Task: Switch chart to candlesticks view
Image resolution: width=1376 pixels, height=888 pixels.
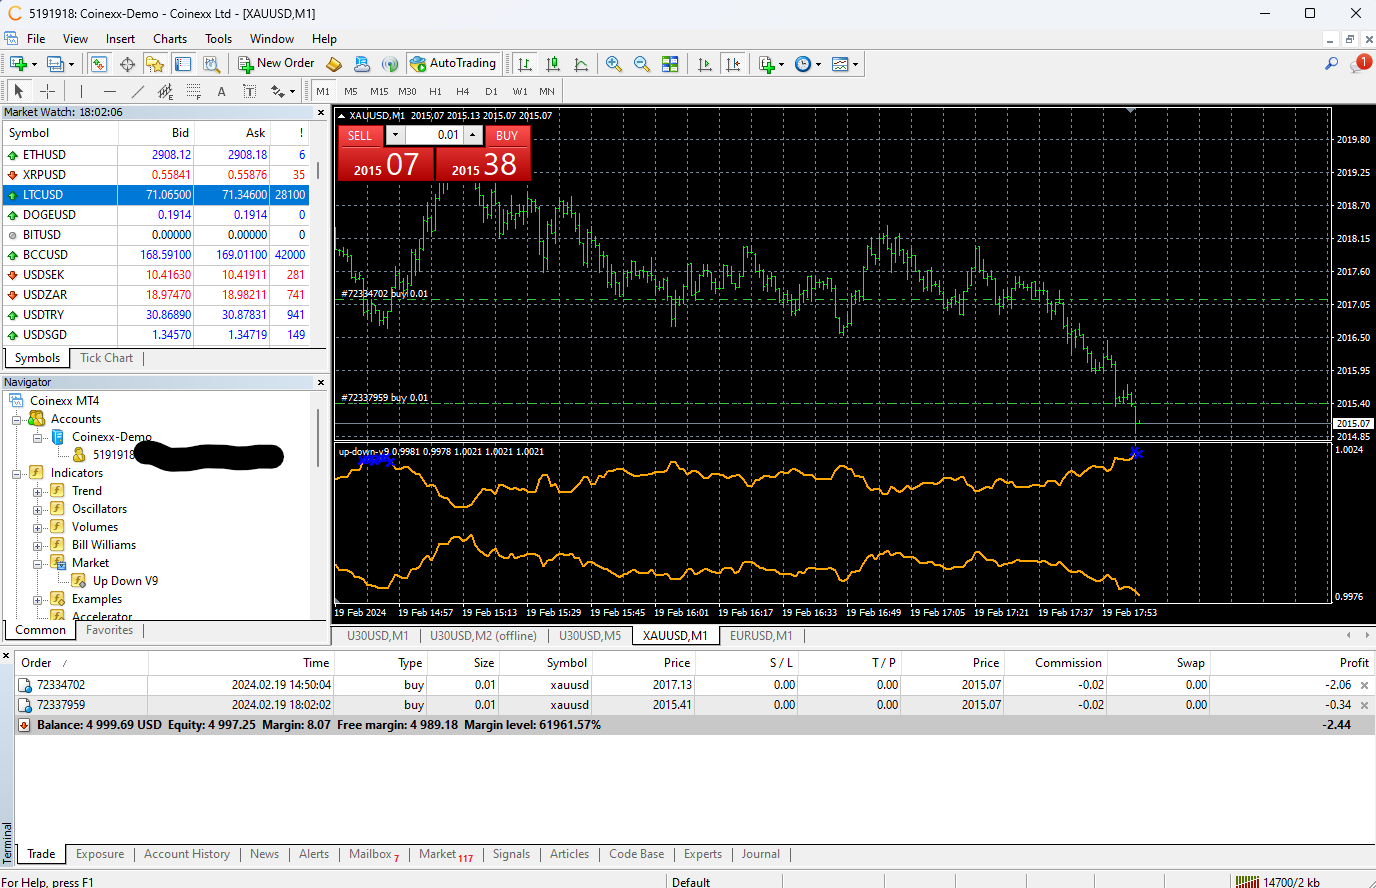Action: [x=553, y=64]
